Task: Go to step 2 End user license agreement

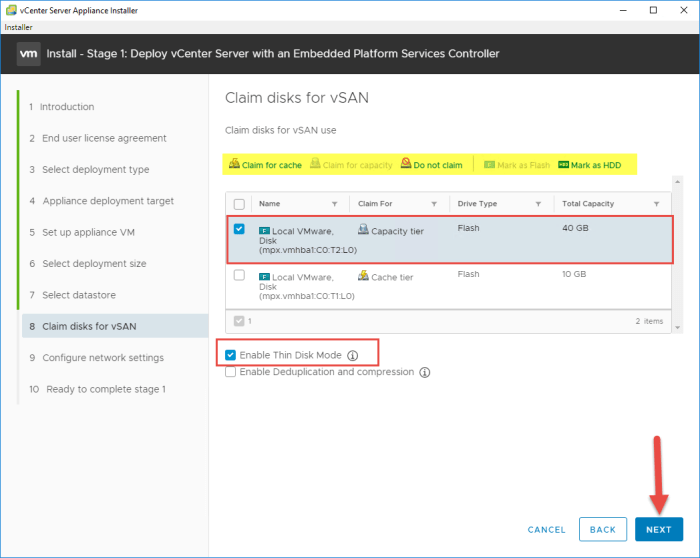Action: pos(98,138)
